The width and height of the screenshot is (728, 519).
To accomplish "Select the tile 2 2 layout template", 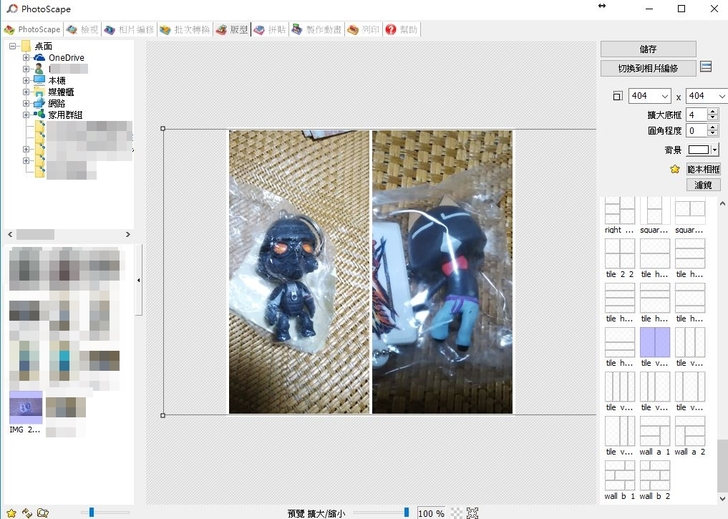I will (x=620, y=254).
